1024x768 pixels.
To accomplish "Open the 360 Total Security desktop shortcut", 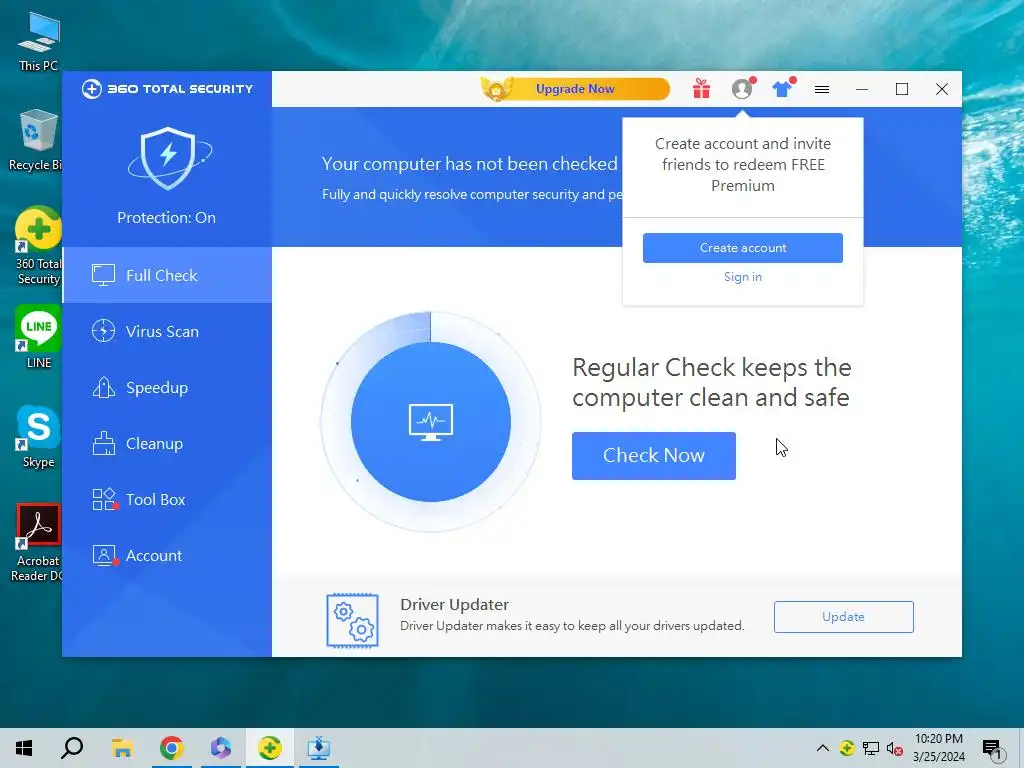I will (x=39, y=246).
